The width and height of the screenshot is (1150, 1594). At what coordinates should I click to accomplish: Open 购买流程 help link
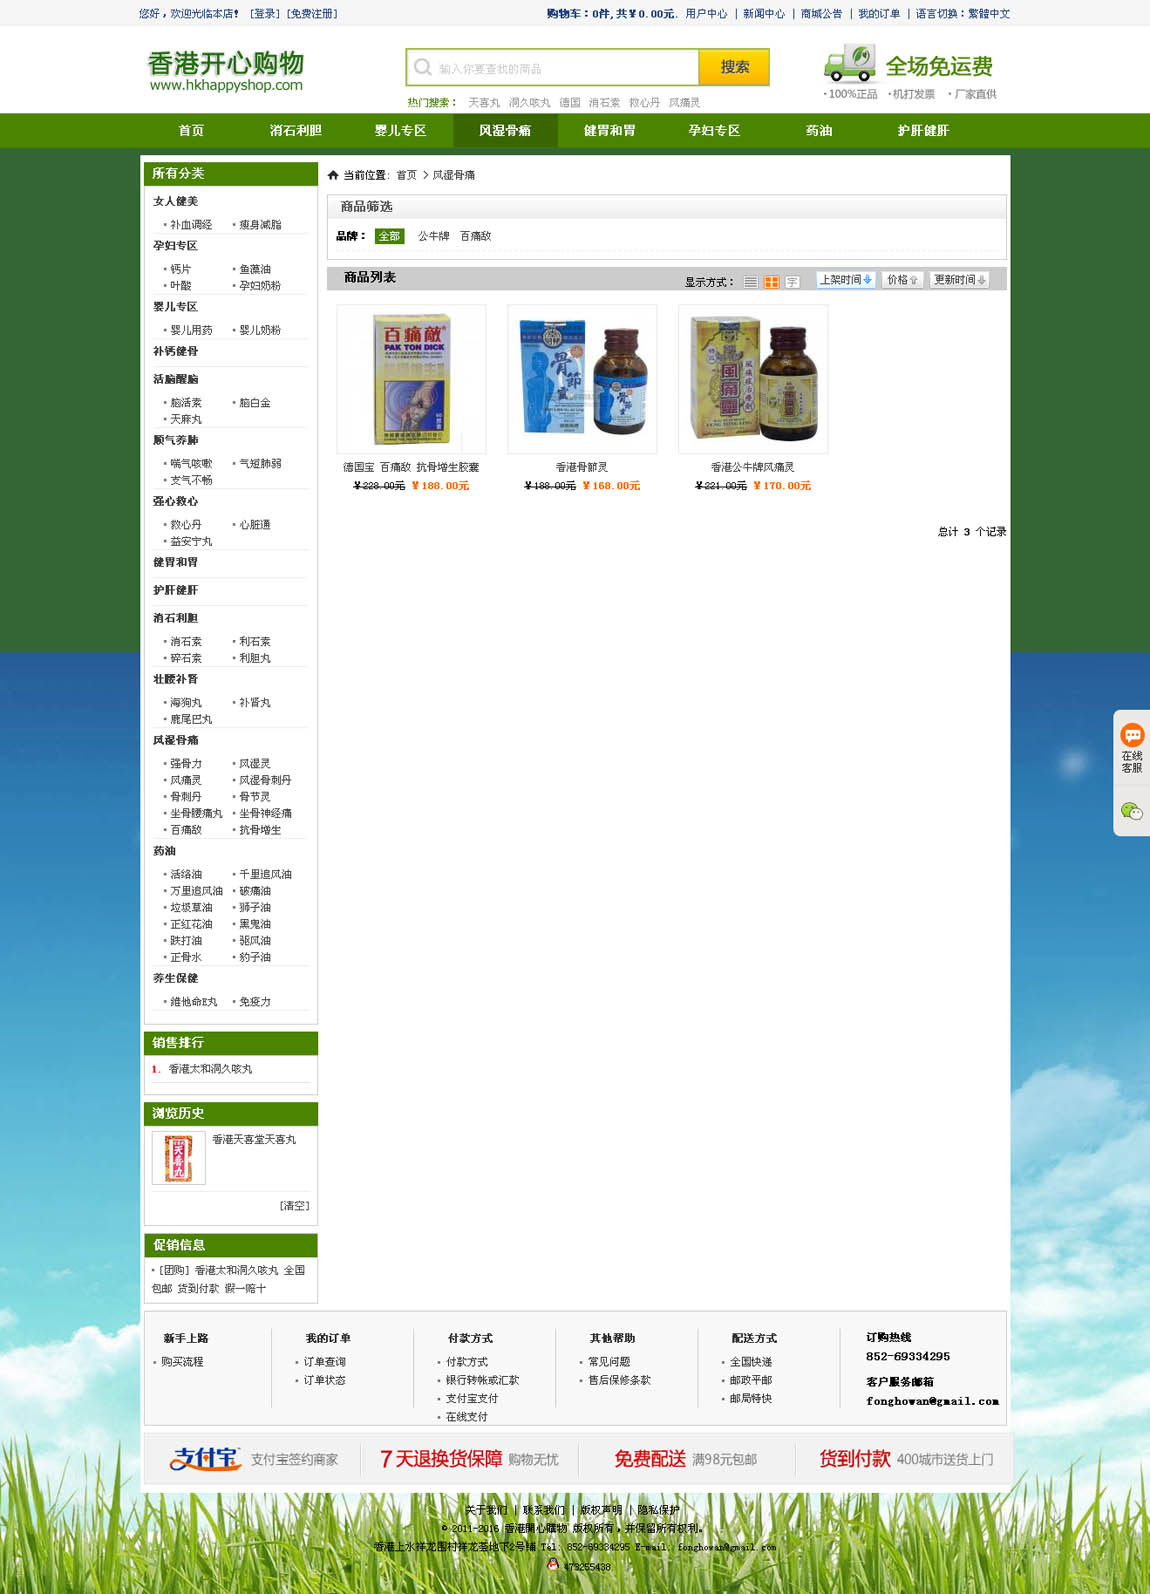pos(182,1362)
